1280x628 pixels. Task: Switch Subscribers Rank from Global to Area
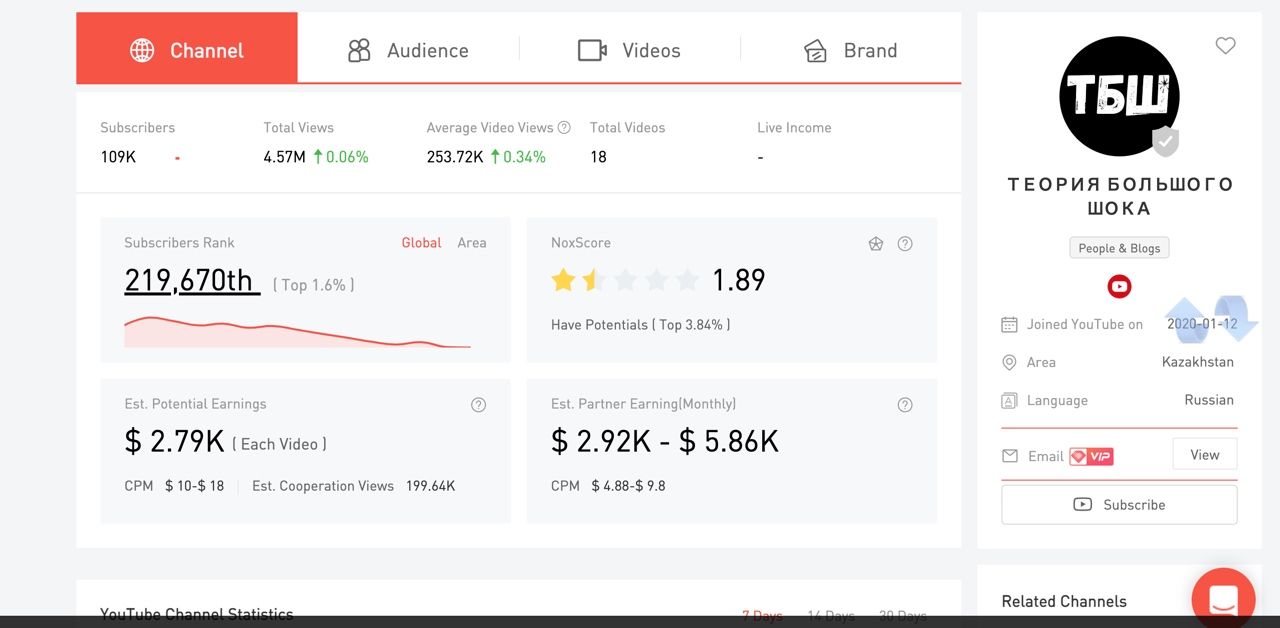point(472,242)
